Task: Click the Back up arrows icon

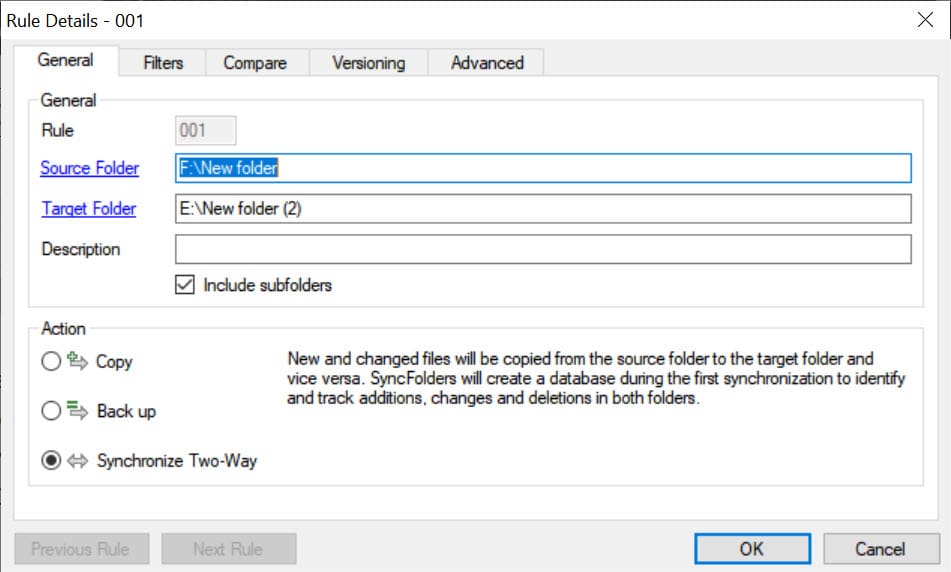Action: click(78, 411)
